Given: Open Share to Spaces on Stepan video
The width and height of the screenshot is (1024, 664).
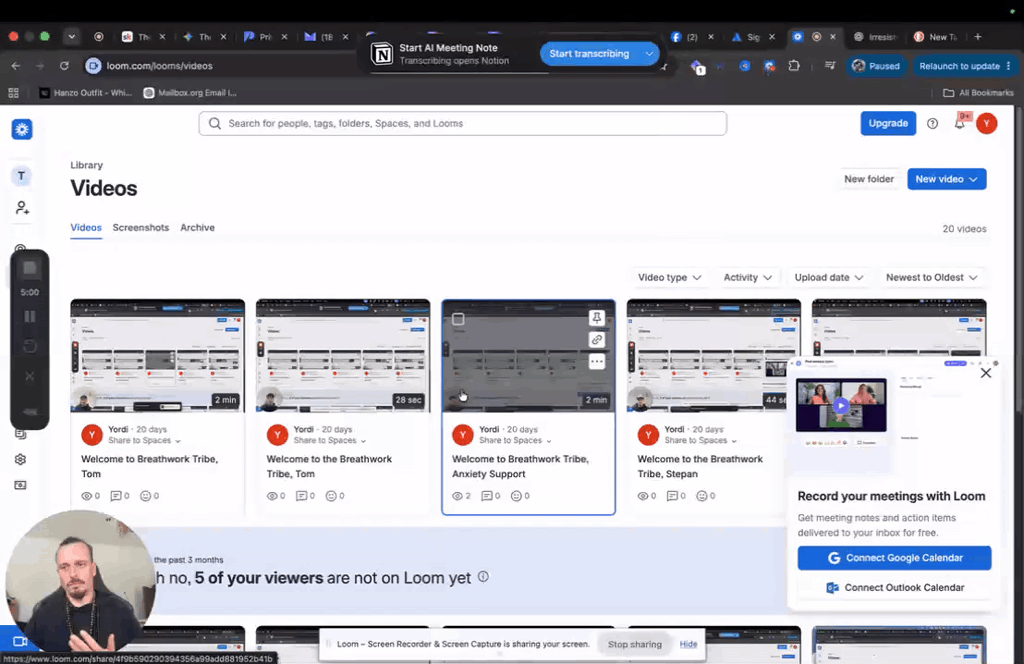Looking at the screenshot, I should click(x=701, y=441).
